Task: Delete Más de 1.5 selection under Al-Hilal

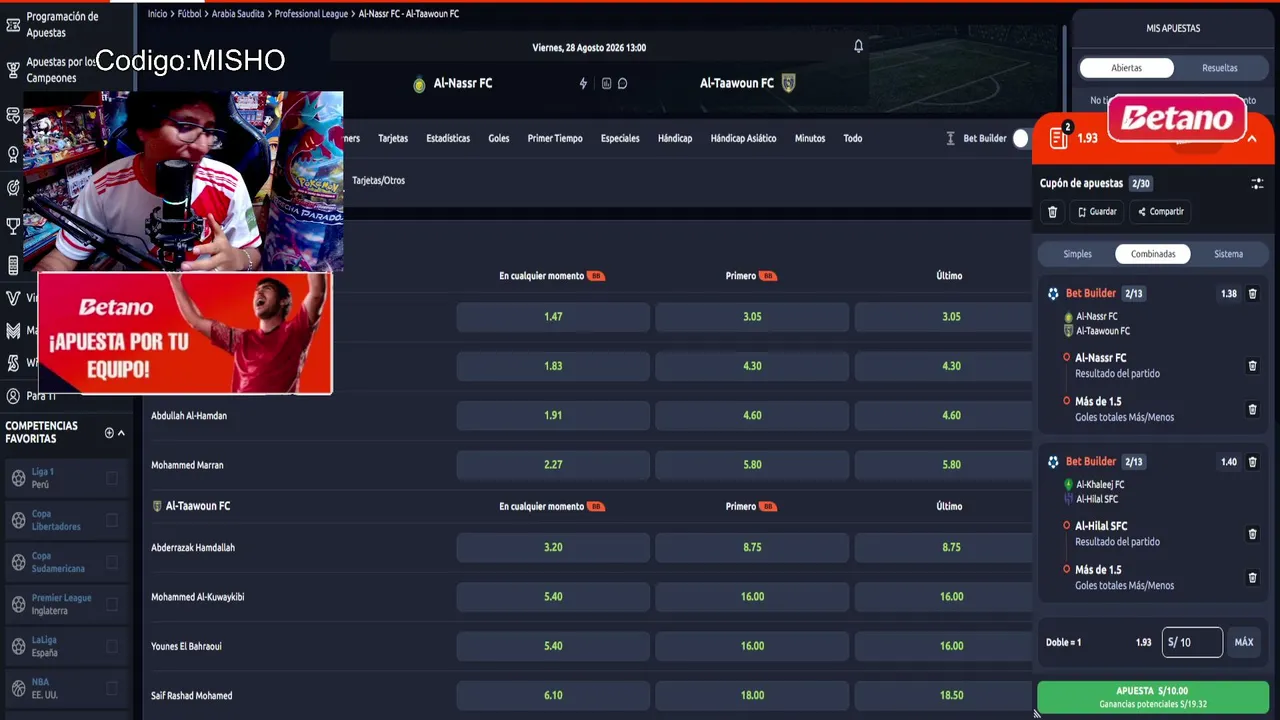Action: [1252, 577]
